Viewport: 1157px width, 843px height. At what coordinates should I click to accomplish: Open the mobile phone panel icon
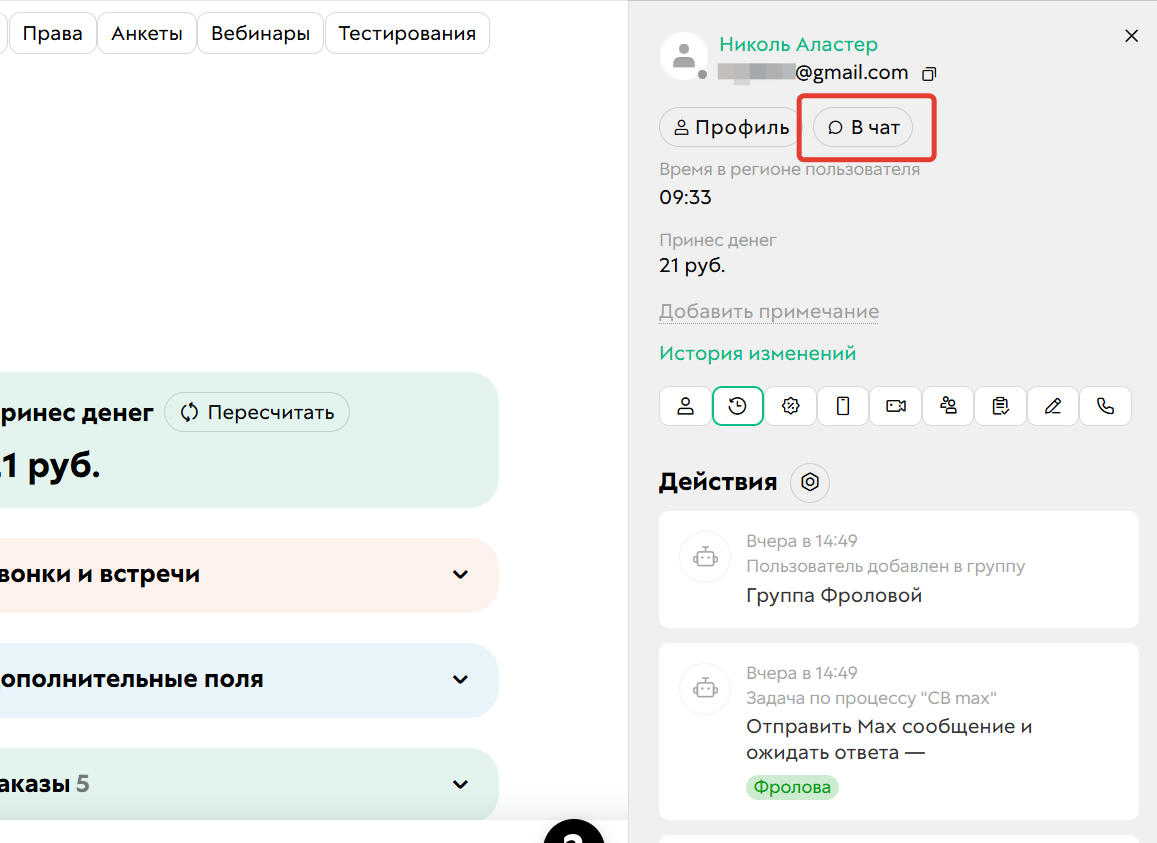pos(843,406)
